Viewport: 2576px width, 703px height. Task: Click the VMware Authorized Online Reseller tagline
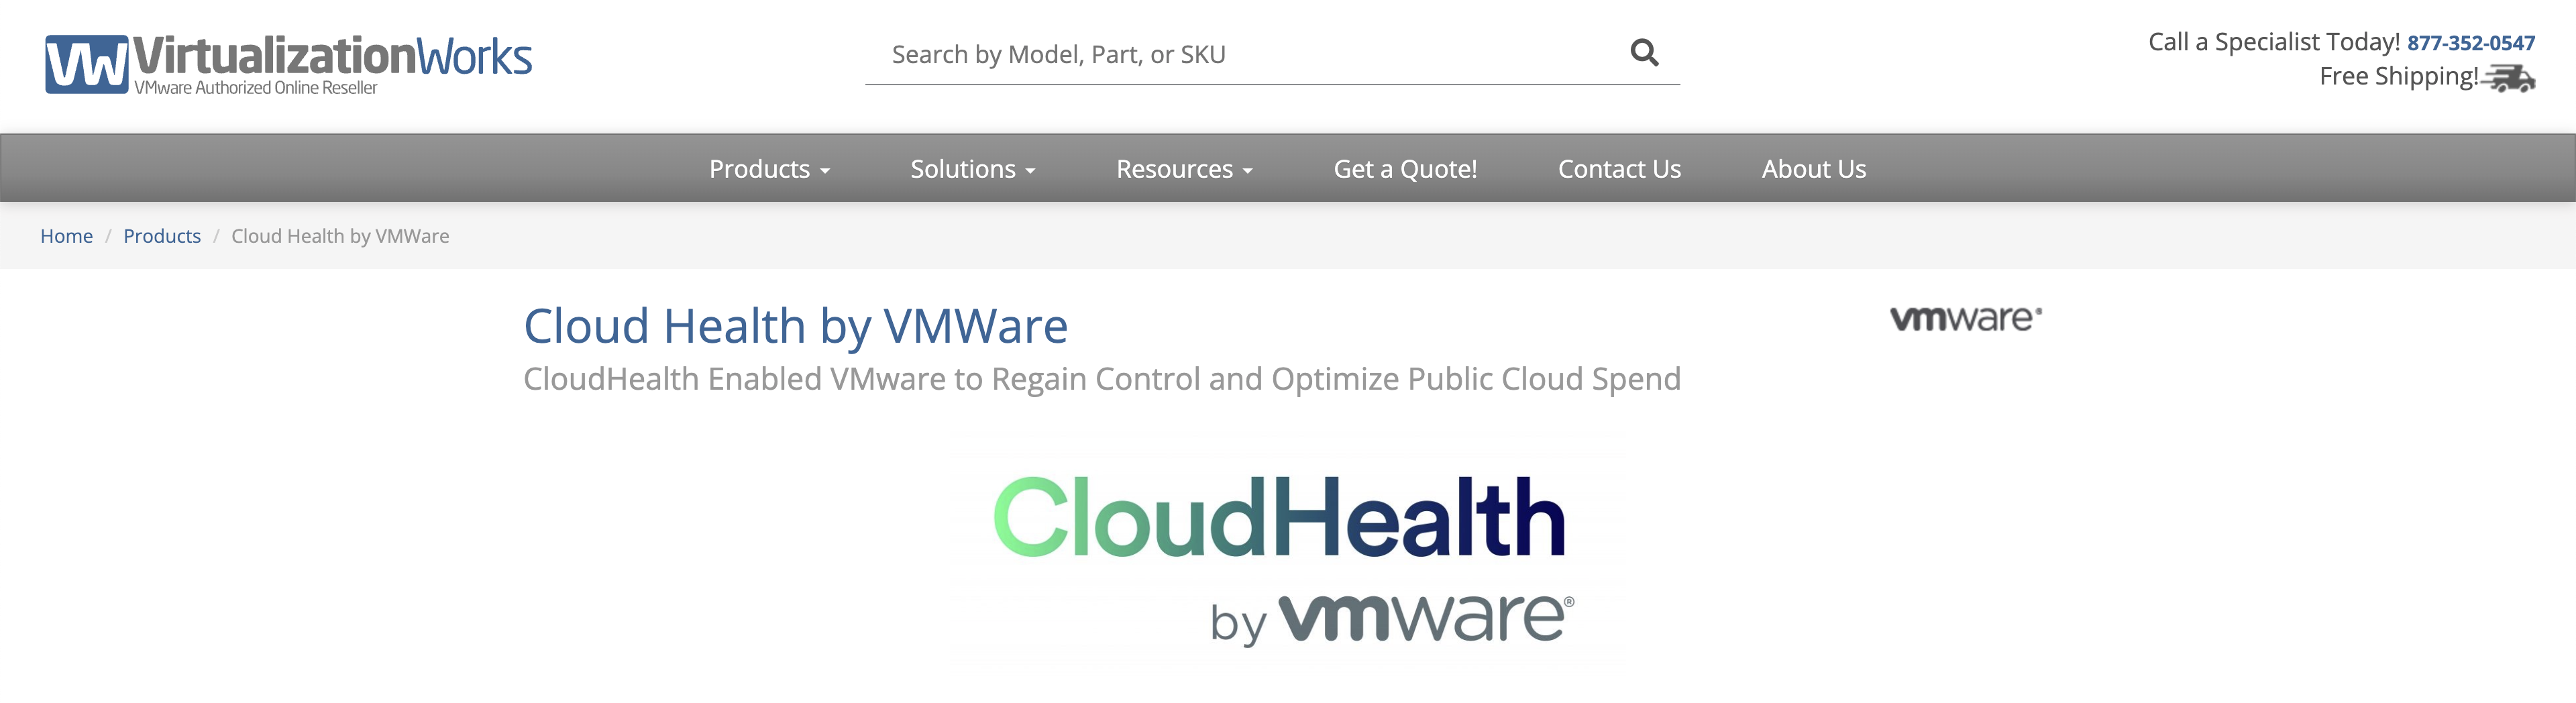[x=256, y=88]
